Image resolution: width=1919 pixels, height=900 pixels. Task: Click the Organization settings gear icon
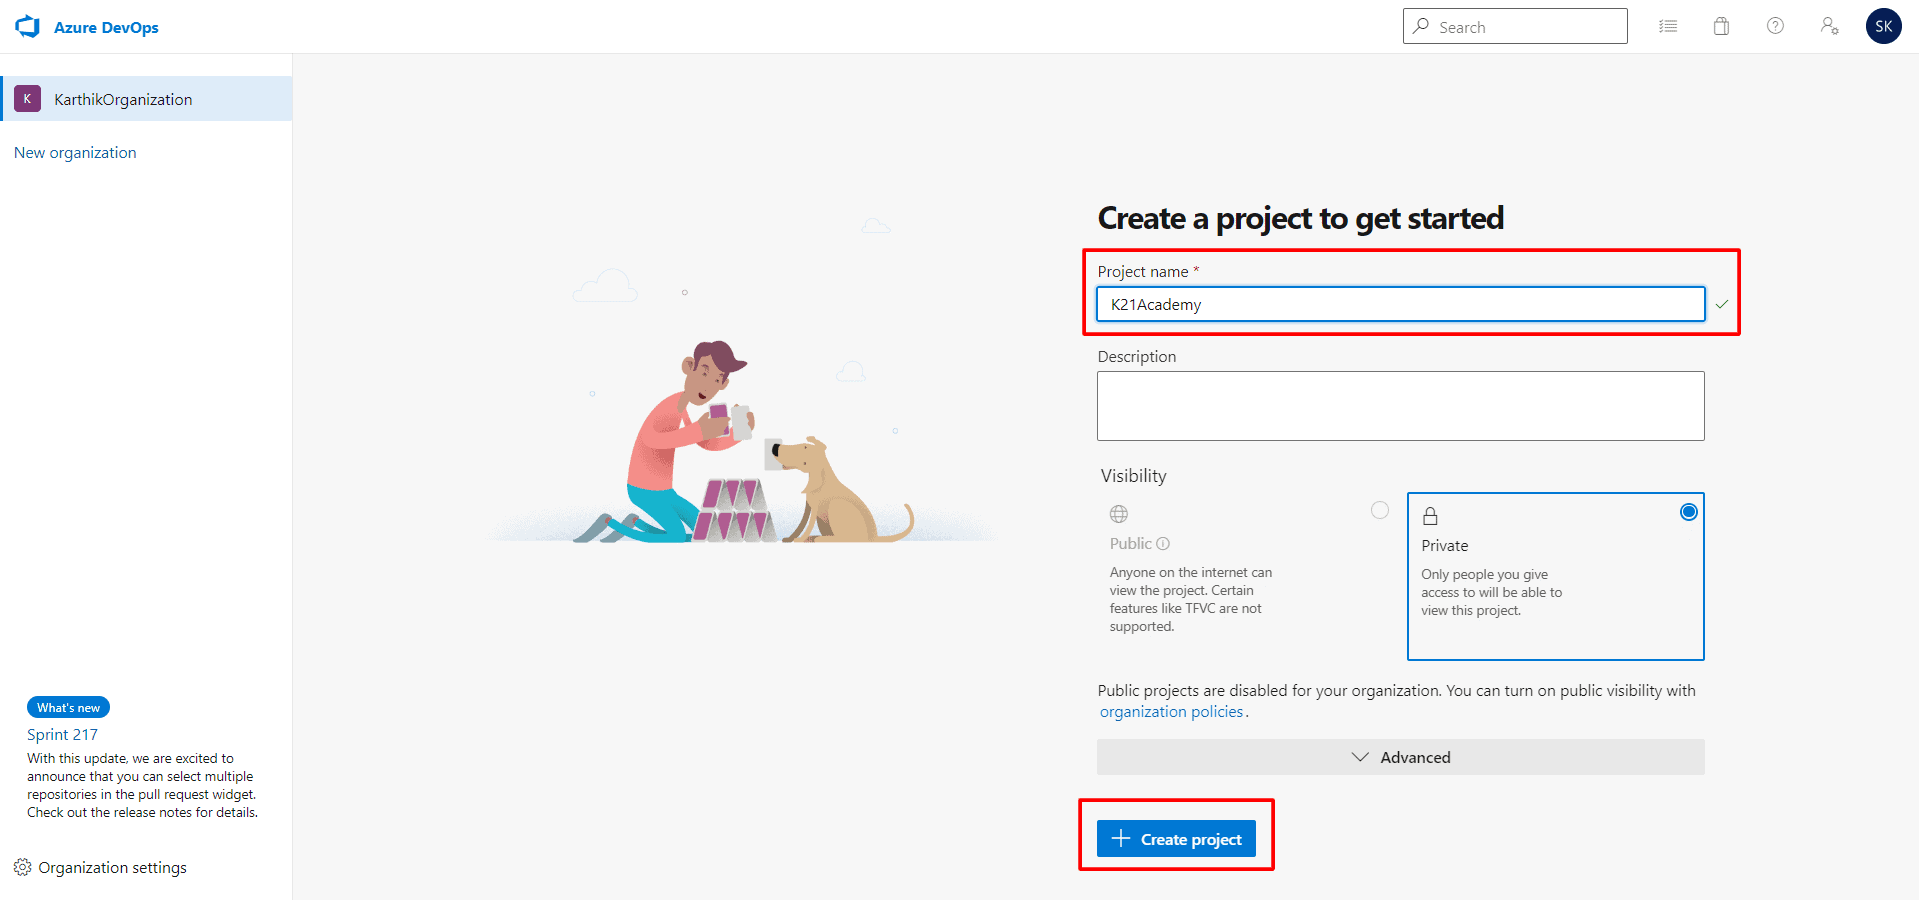point(22,867)
